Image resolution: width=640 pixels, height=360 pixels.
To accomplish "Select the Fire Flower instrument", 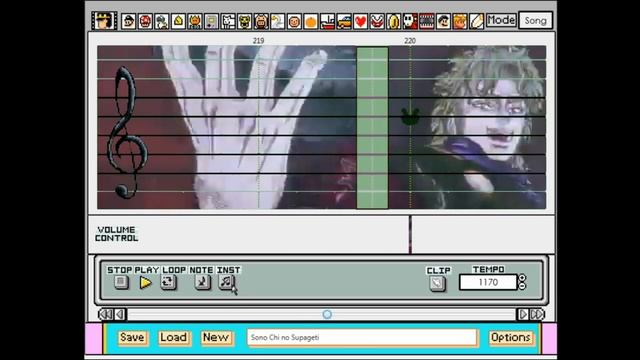I will point(195,21).
